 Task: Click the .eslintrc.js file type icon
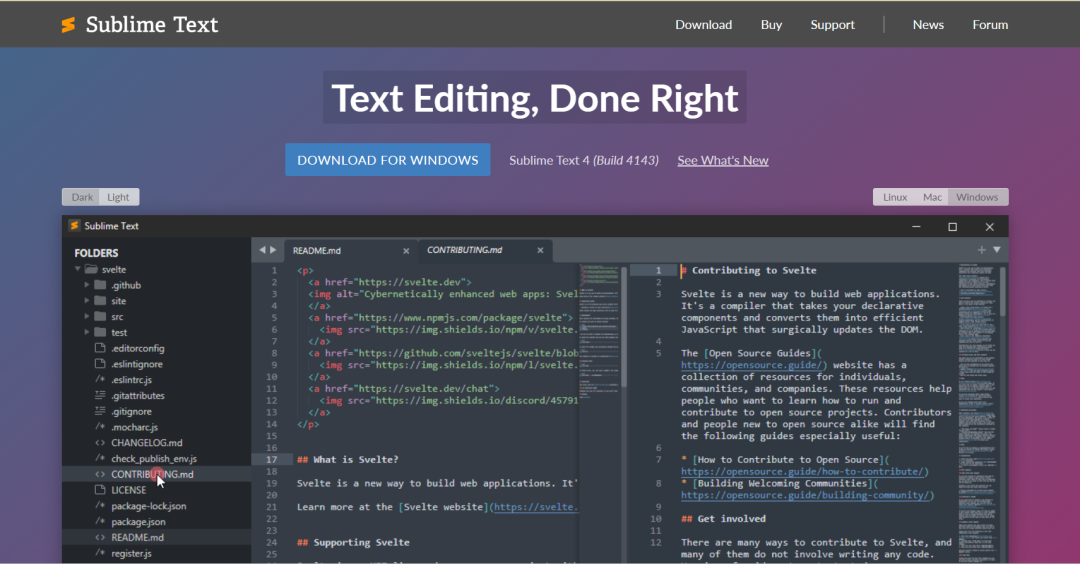(100, 379)
